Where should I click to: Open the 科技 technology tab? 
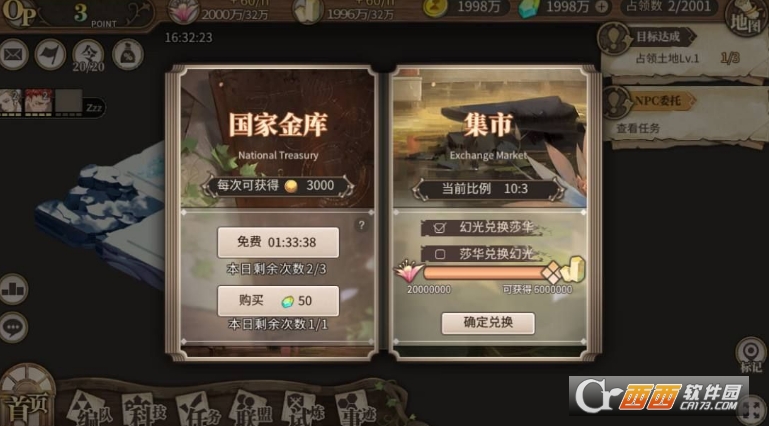coord(143,408)
